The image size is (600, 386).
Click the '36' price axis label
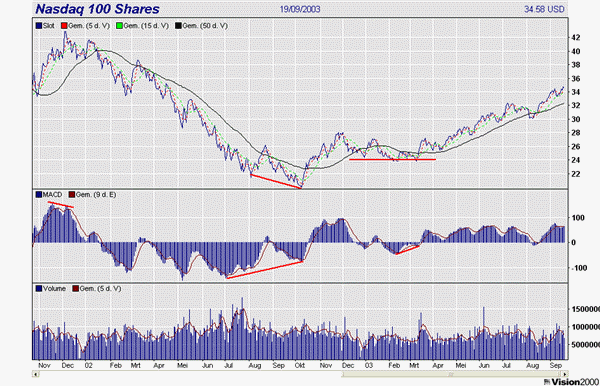tap(576, 79)
